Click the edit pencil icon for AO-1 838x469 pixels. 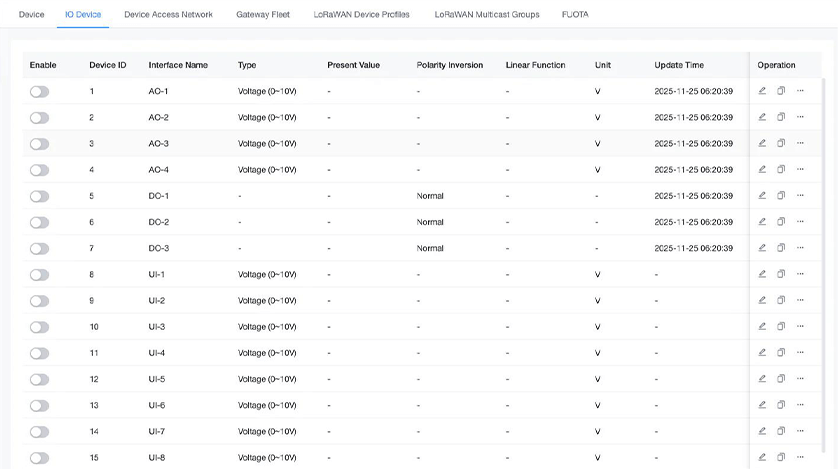coord(762,91)
